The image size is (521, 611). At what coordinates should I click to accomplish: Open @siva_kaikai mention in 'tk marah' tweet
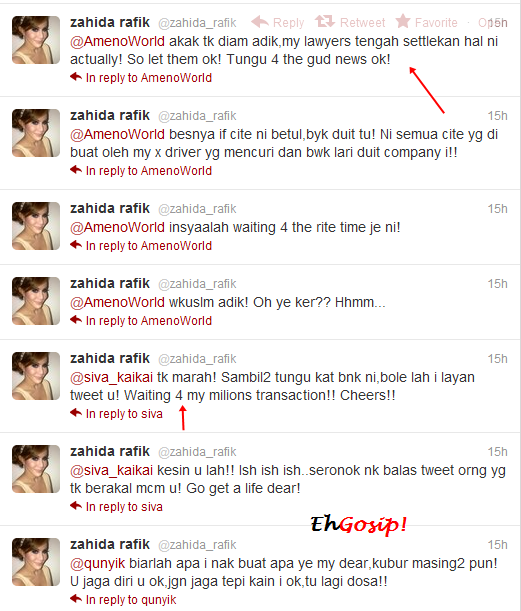coord(111,377)
